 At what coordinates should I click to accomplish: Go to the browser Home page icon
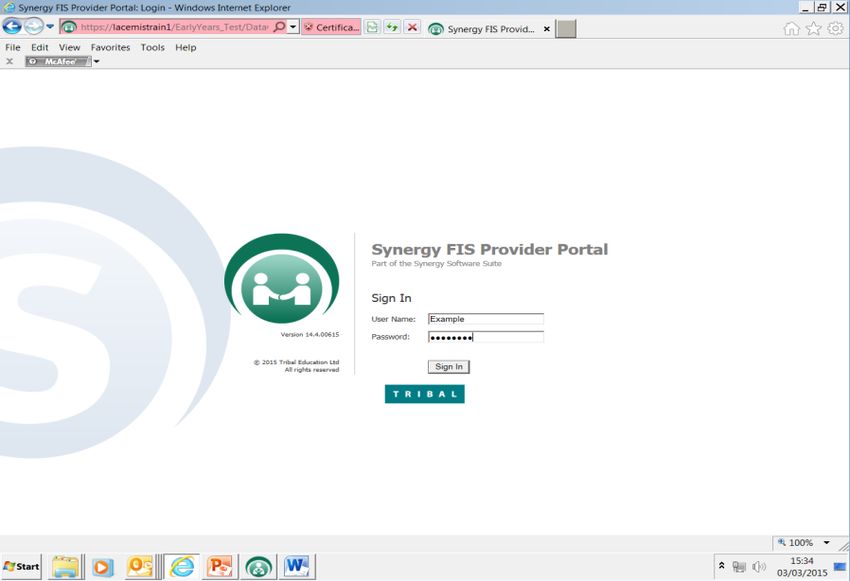tap(791, 28)
